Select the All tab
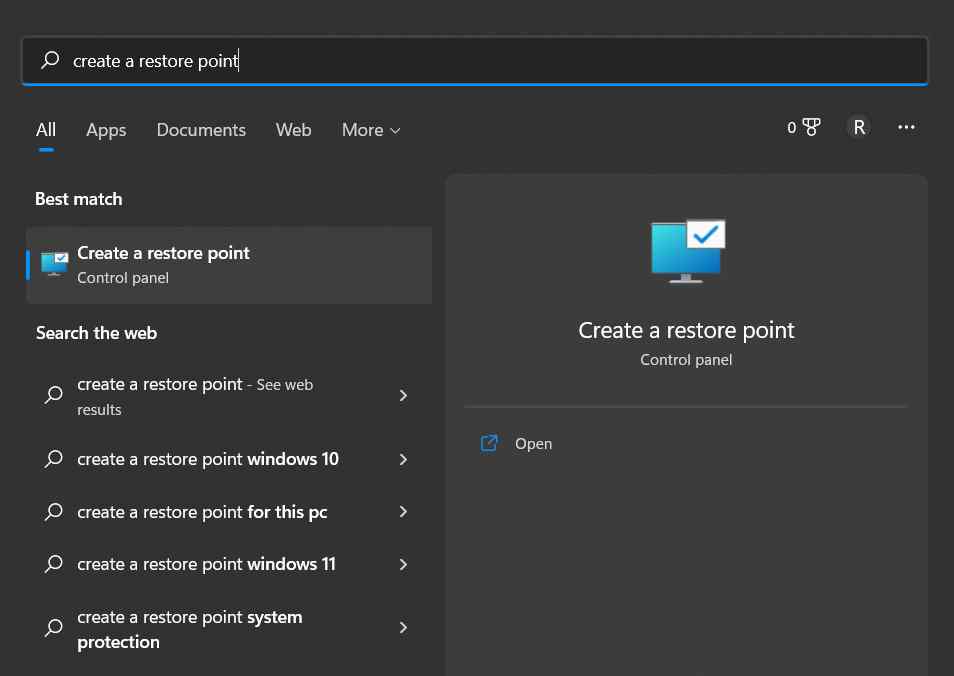Image resolution: width=954 pixels, height=676 pixels. pyautogui.click(x=46, y=130)
